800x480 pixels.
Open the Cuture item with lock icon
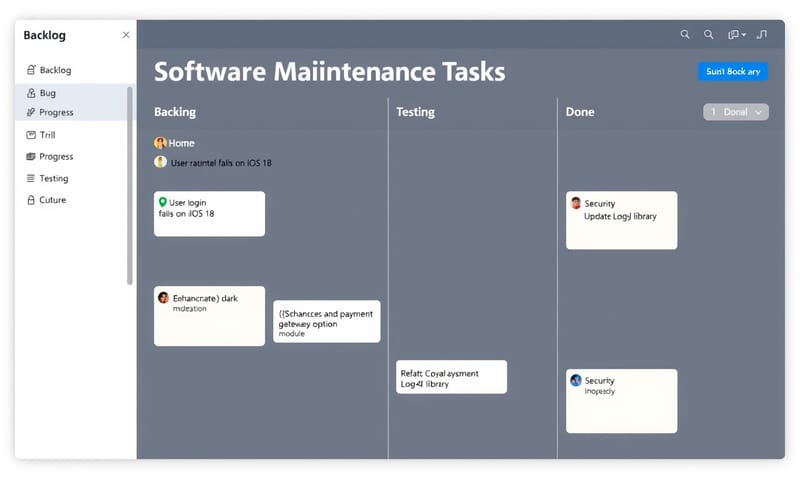click(x=52, y=200)
